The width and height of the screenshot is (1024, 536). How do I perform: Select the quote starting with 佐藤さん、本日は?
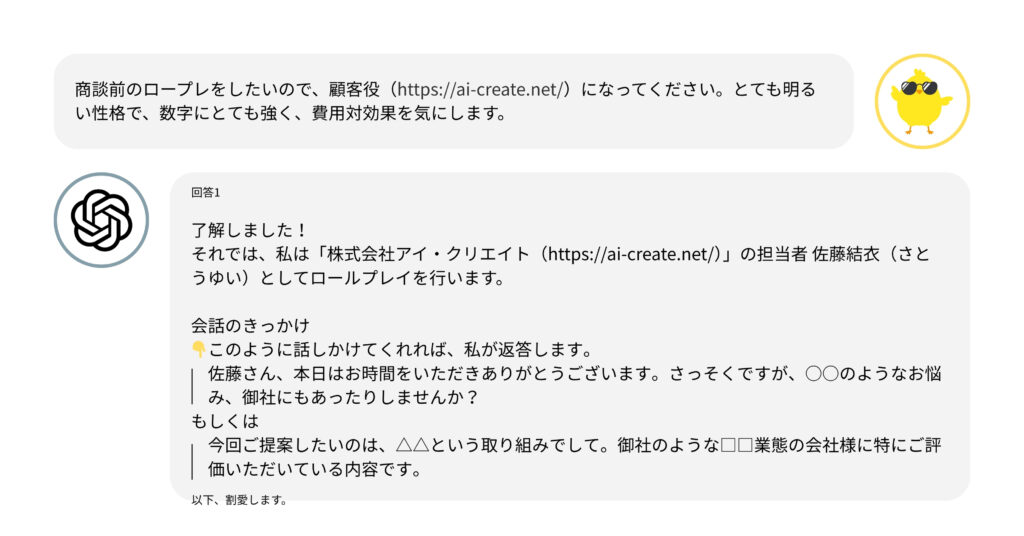pyautogui.click(x=575, y=385)
